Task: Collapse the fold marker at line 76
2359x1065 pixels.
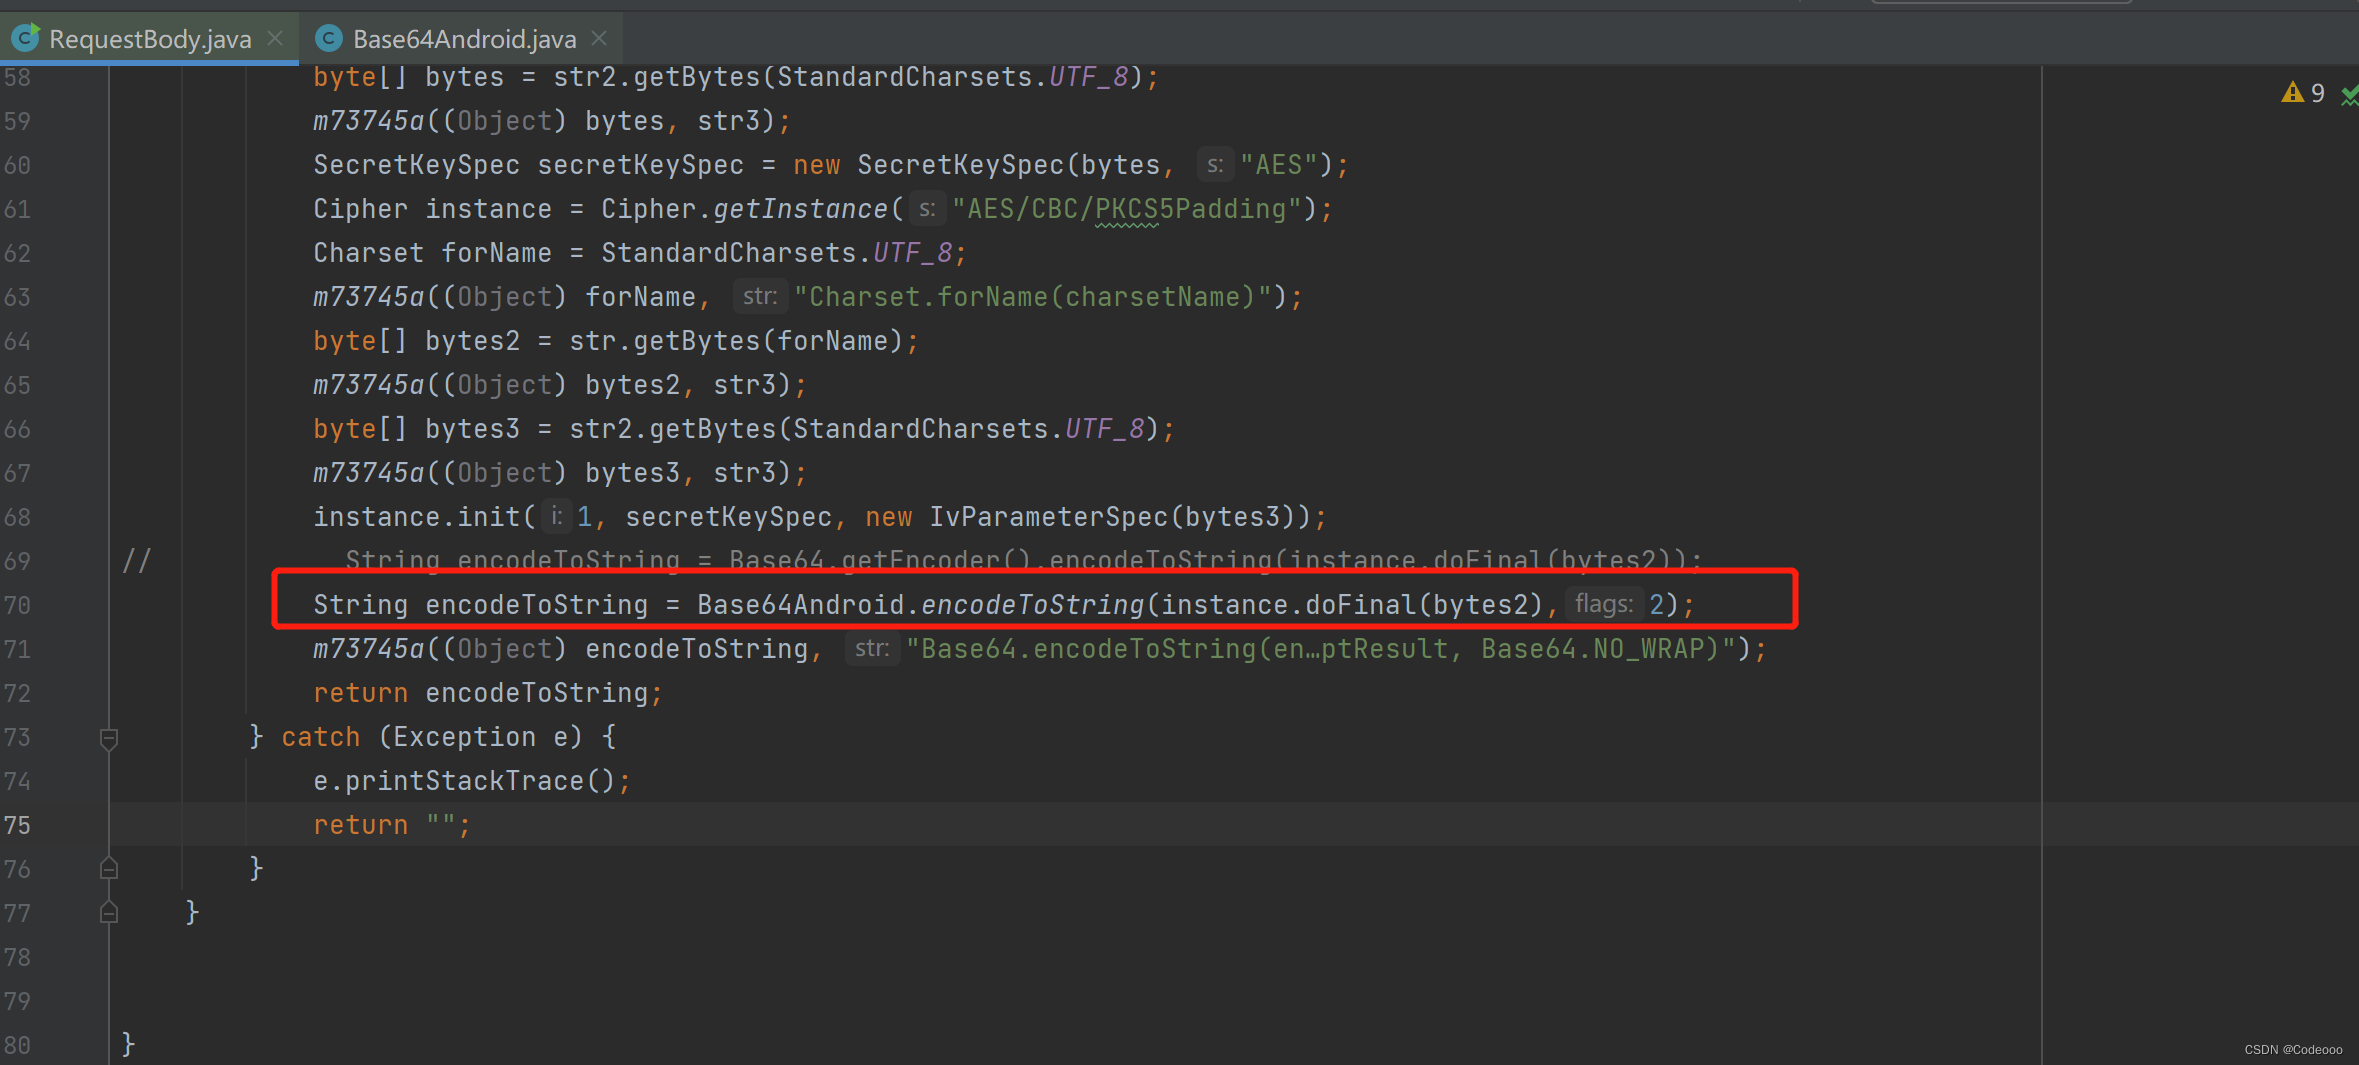Action: click(x=109, y=868)
